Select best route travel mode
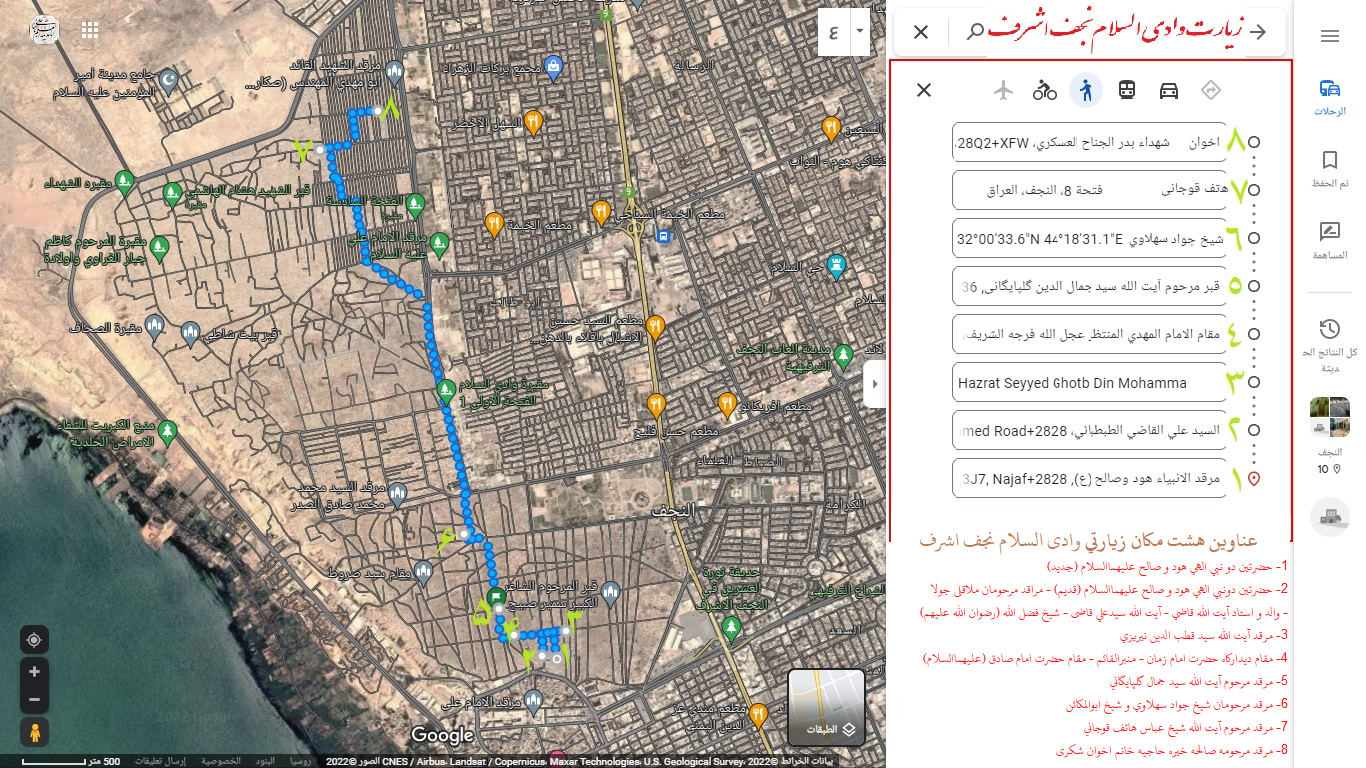Image resolution: width=1366 pixels, height=768 pixels. pos(1211,90)
